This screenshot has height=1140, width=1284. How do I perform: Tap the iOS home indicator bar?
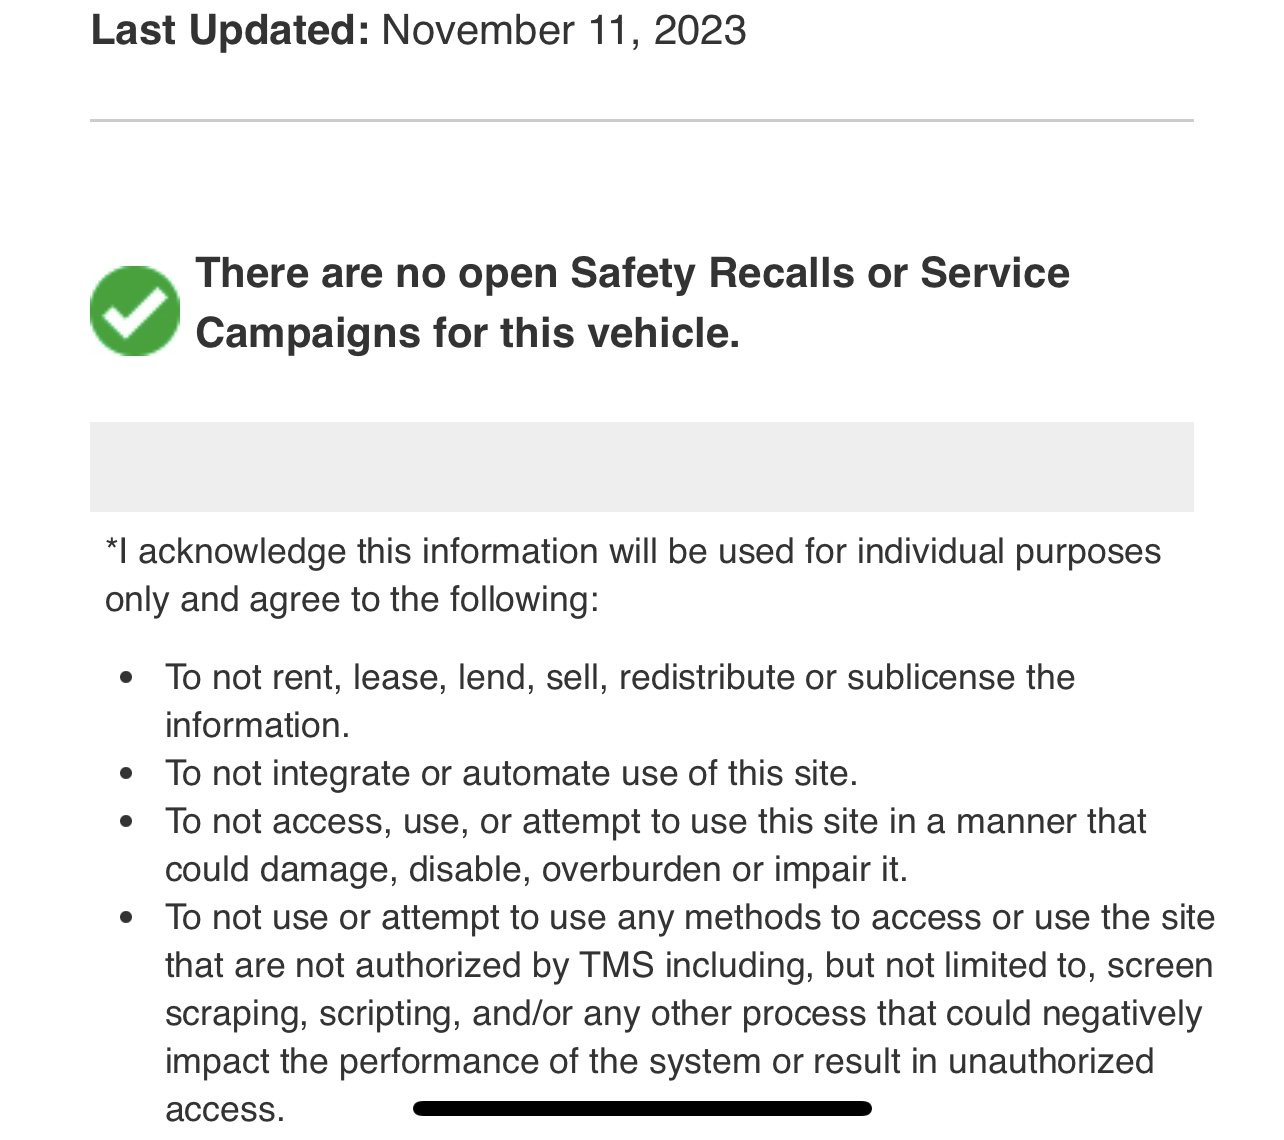[x=642, y=1108]
